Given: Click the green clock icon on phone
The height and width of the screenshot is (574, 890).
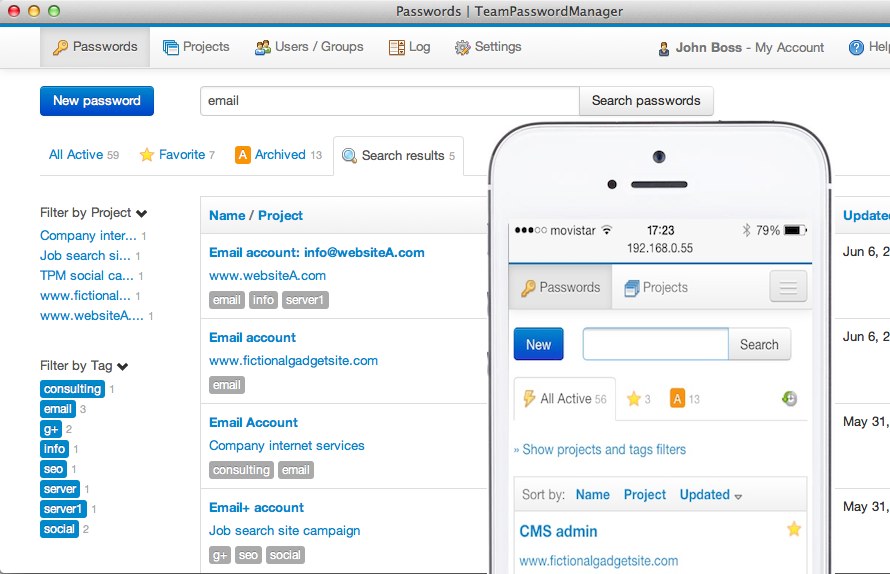Looking at the screenshot, I should coord(789,399).
